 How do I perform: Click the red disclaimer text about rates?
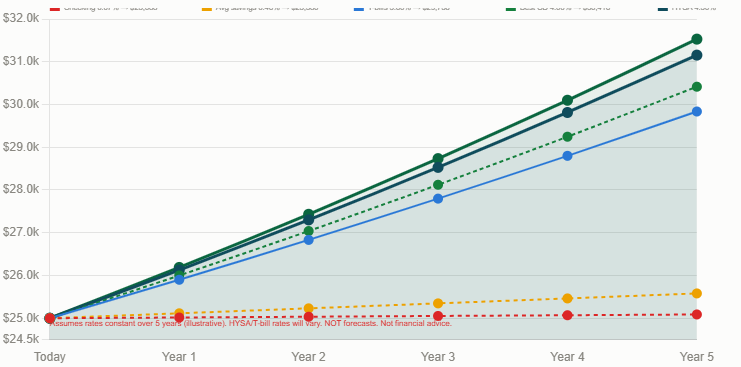click(251, 324)
